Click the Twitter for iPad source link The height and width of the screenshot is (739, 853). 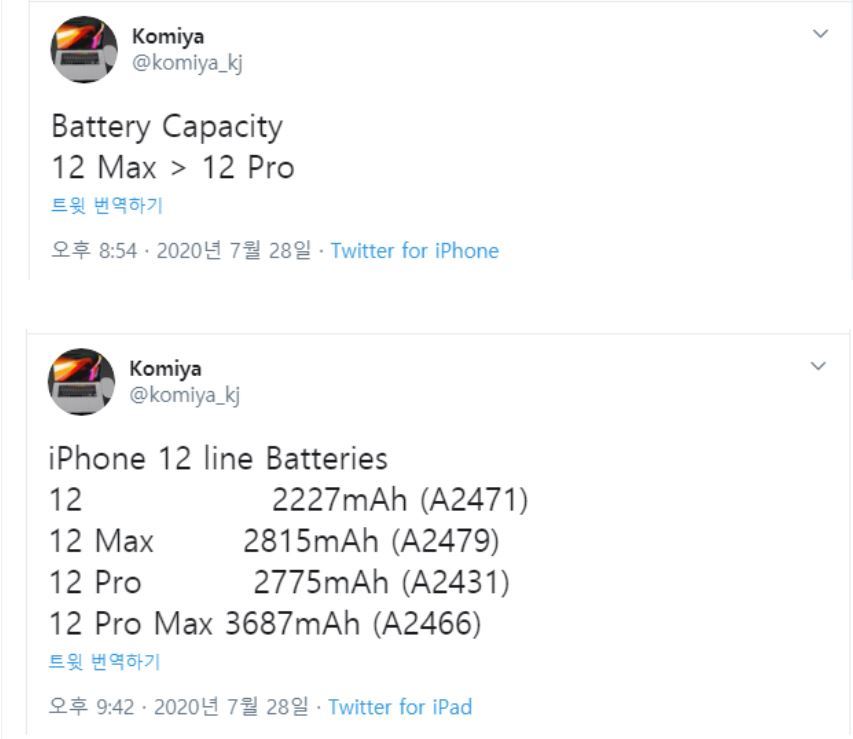coord(400,707)
